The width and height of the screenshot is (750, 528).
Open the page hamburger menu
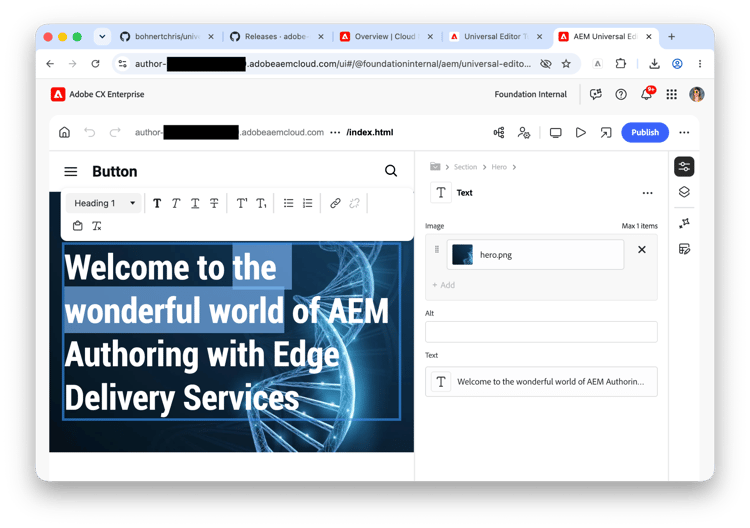[x=71, y=171]
